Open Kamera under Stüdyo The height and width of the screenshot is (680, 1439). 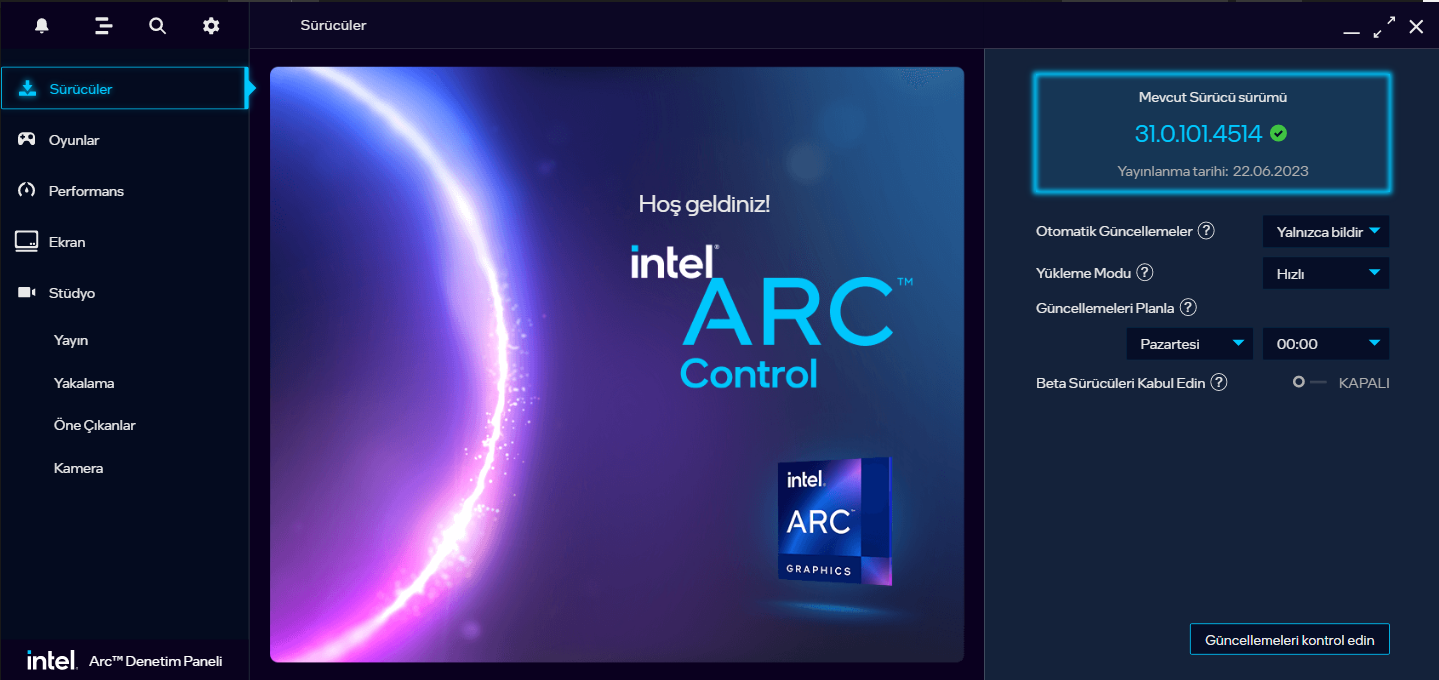[x=79, y=468]
